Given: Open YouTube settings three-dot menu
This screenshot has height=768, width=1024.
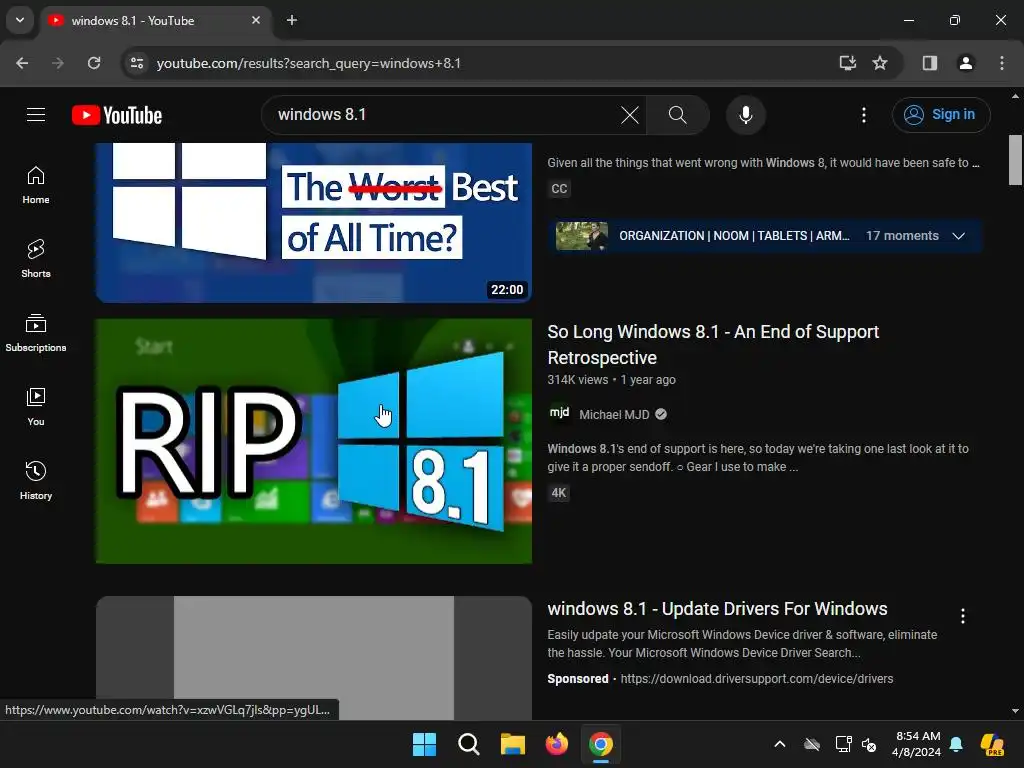Looking at the screenshot, I should pos(863,115).
